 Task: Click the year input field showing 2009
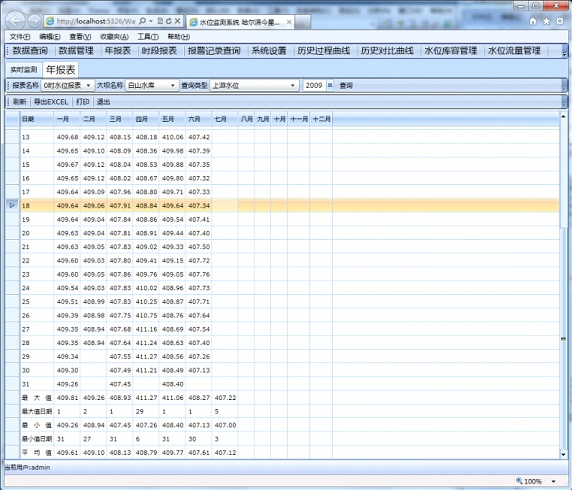tap(314, 85)
